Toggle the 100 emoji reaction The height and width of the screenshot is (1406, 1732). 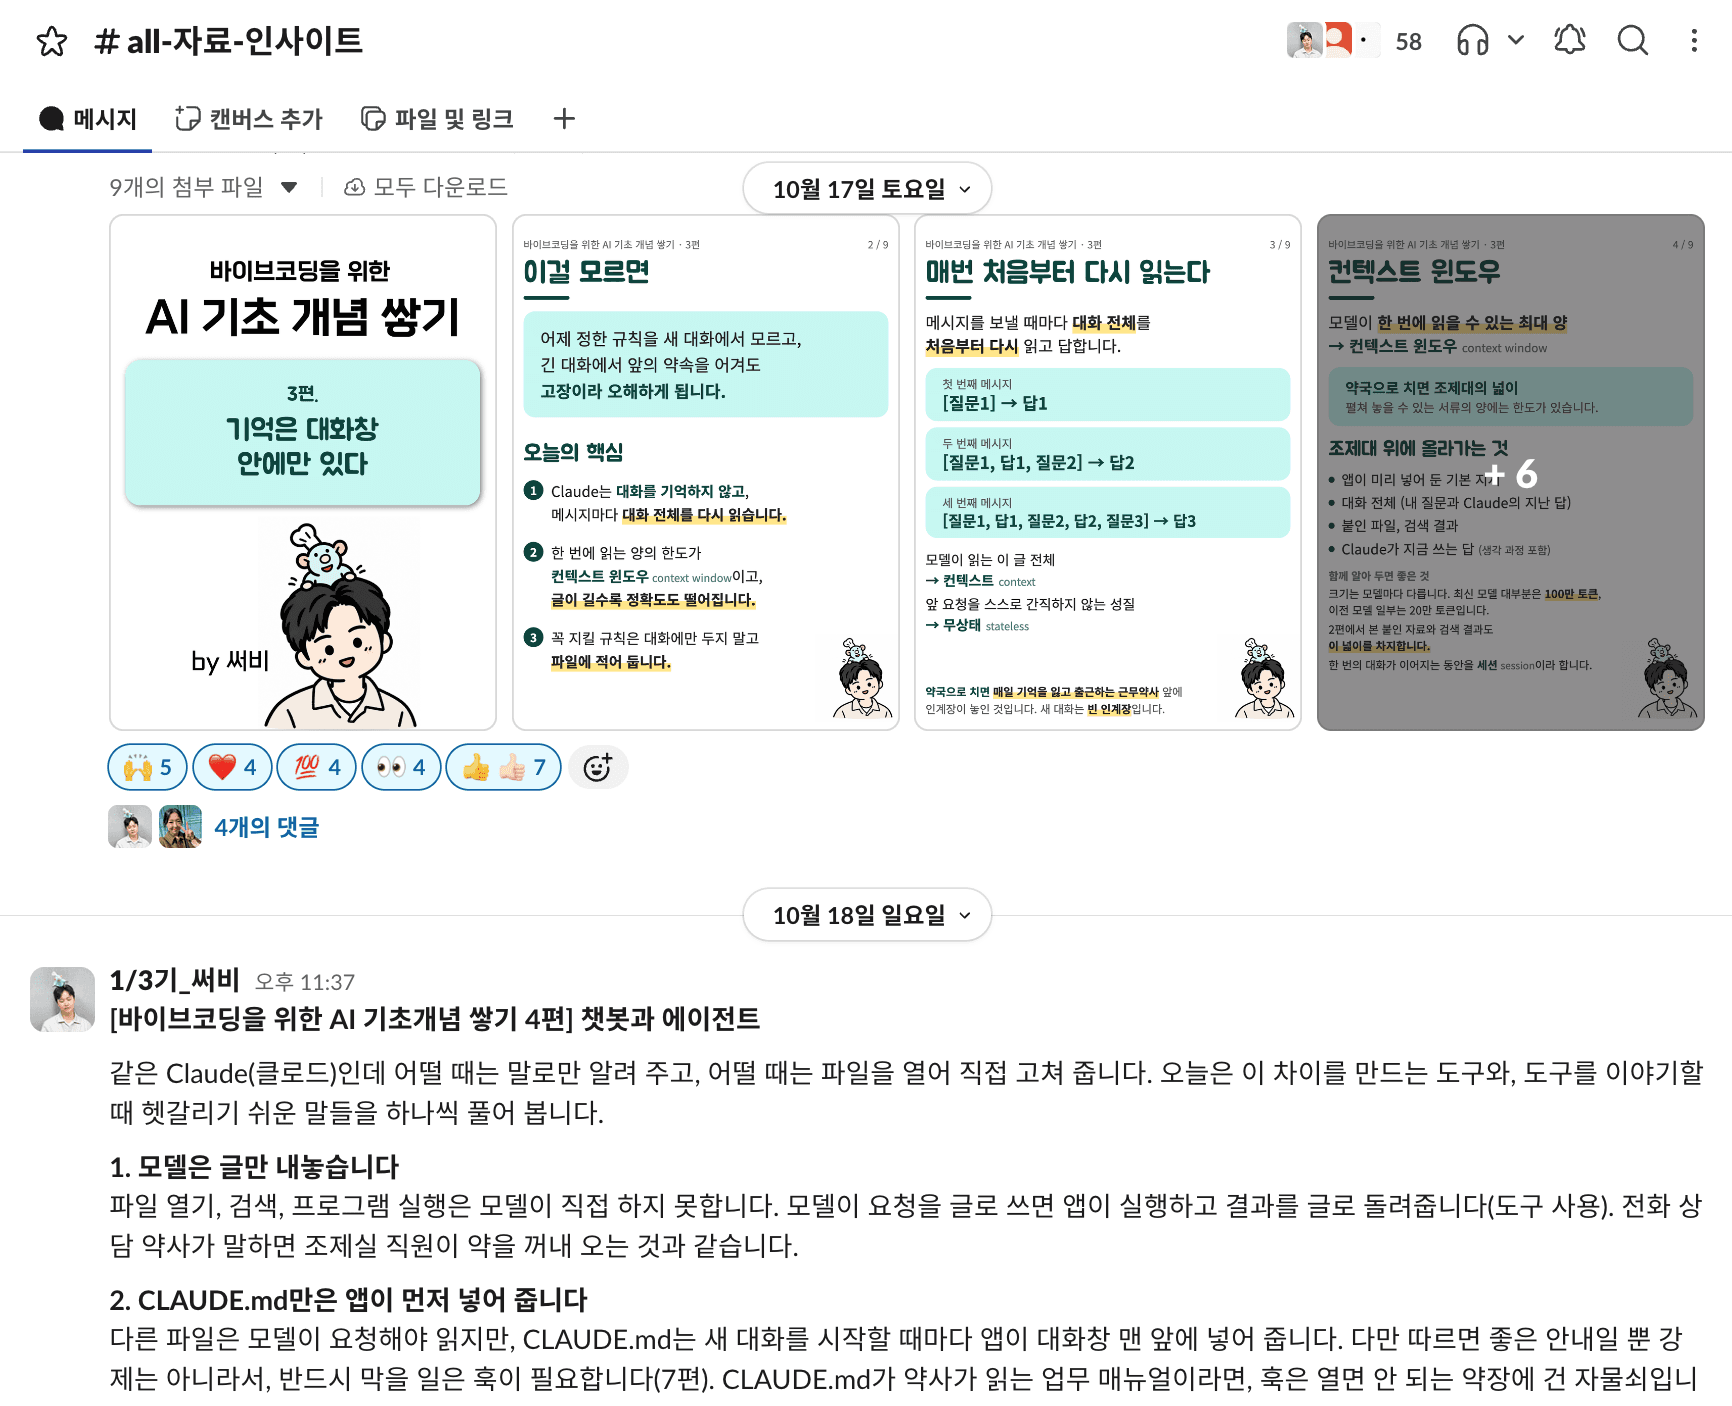pyautogui.click(x=316, y=767)
